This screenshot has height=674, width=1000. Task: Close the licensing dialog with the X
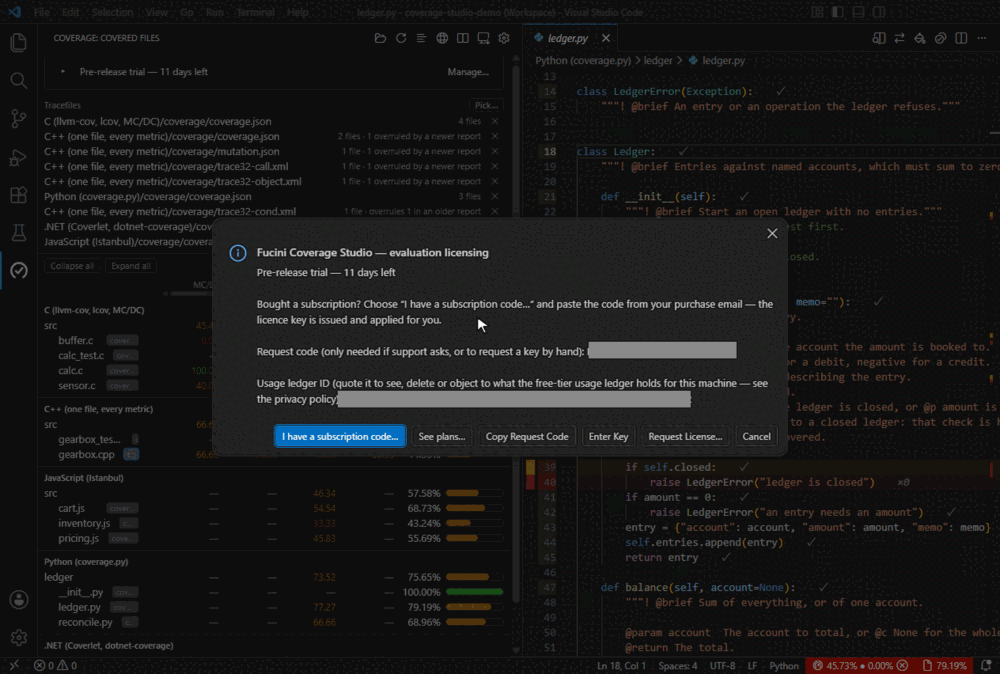772,233
